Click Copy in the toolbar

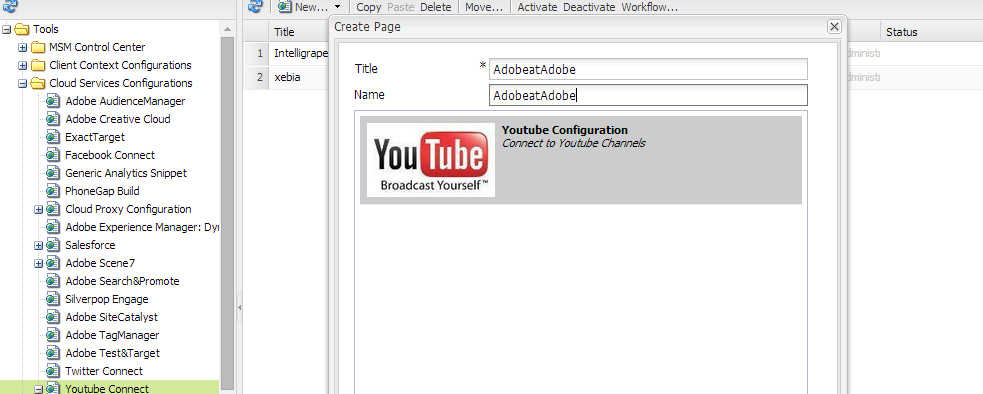369,8
